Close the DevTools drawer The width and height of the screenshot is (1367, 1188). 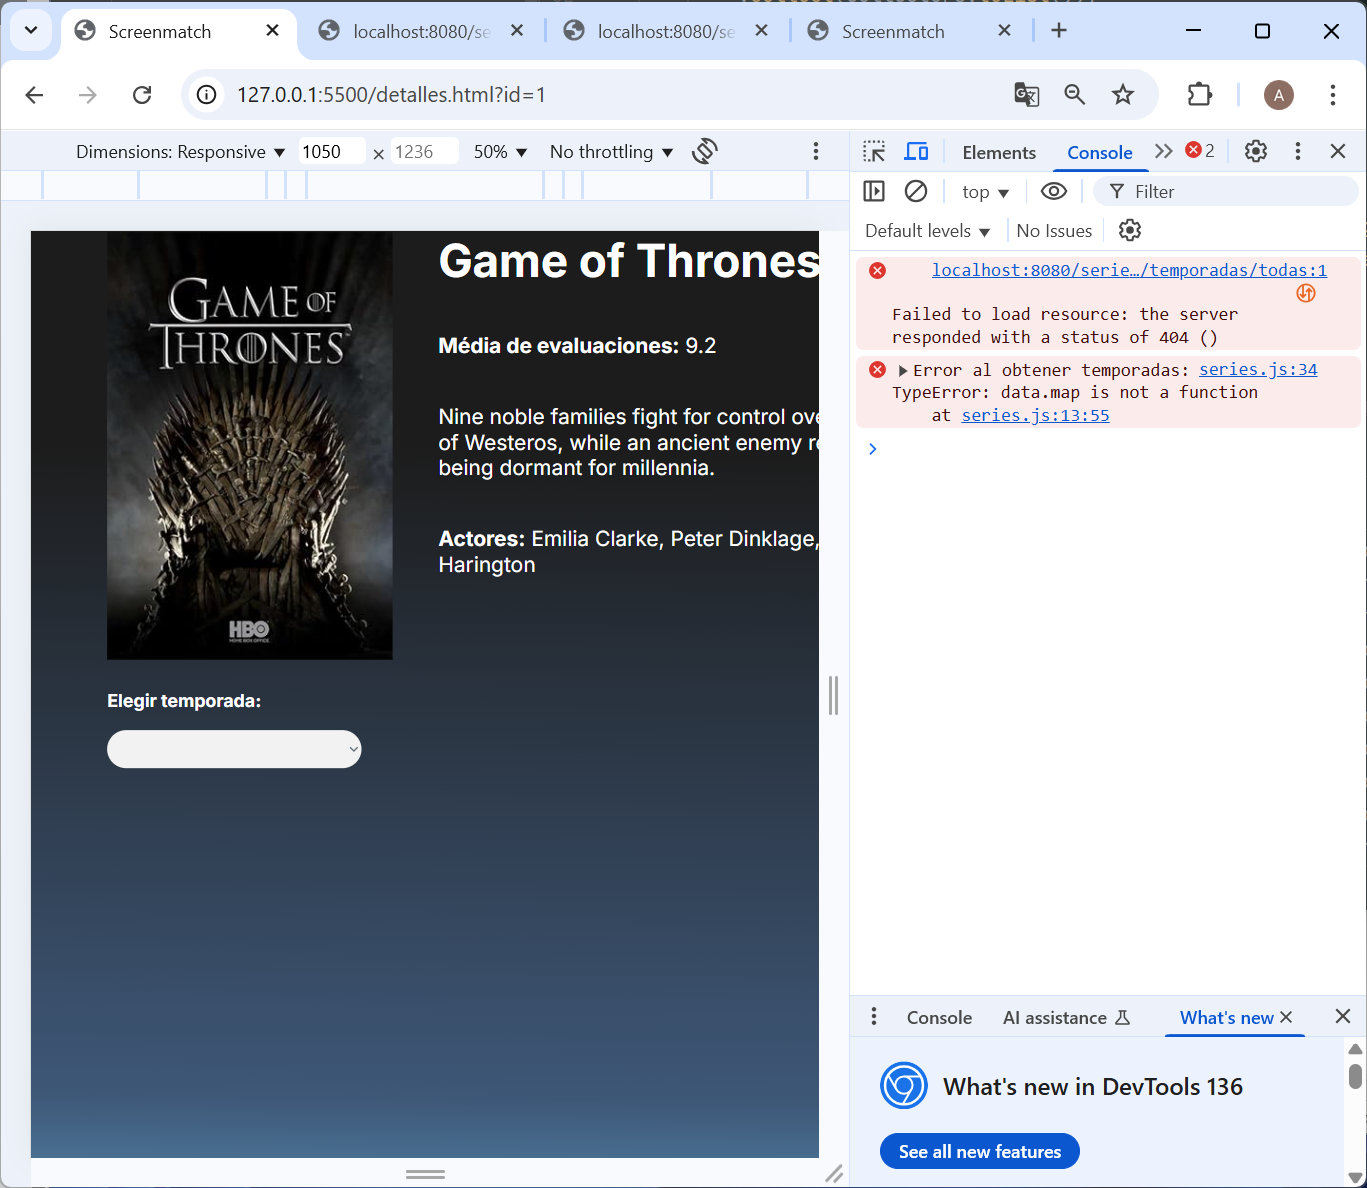pos(1343,1016)
